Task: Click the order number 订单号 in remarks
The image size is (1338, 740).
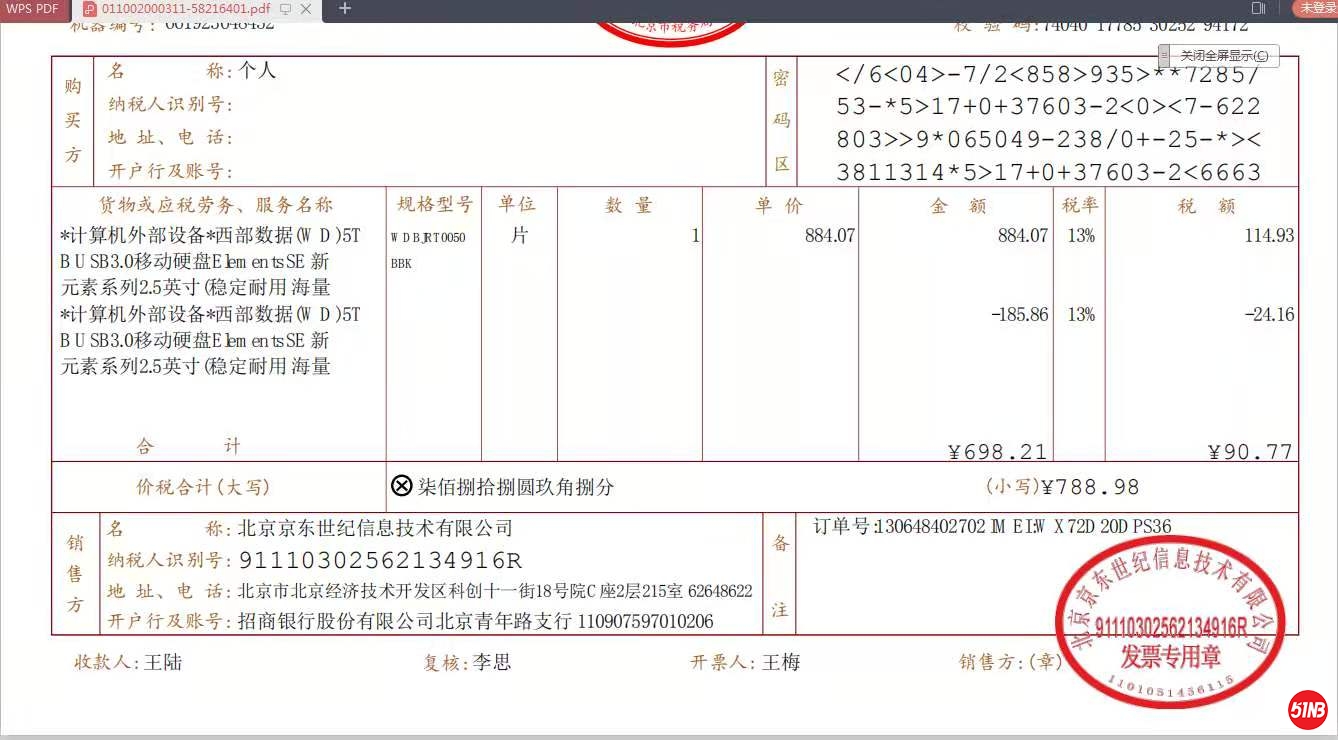Action: click(x=992, y=526)
